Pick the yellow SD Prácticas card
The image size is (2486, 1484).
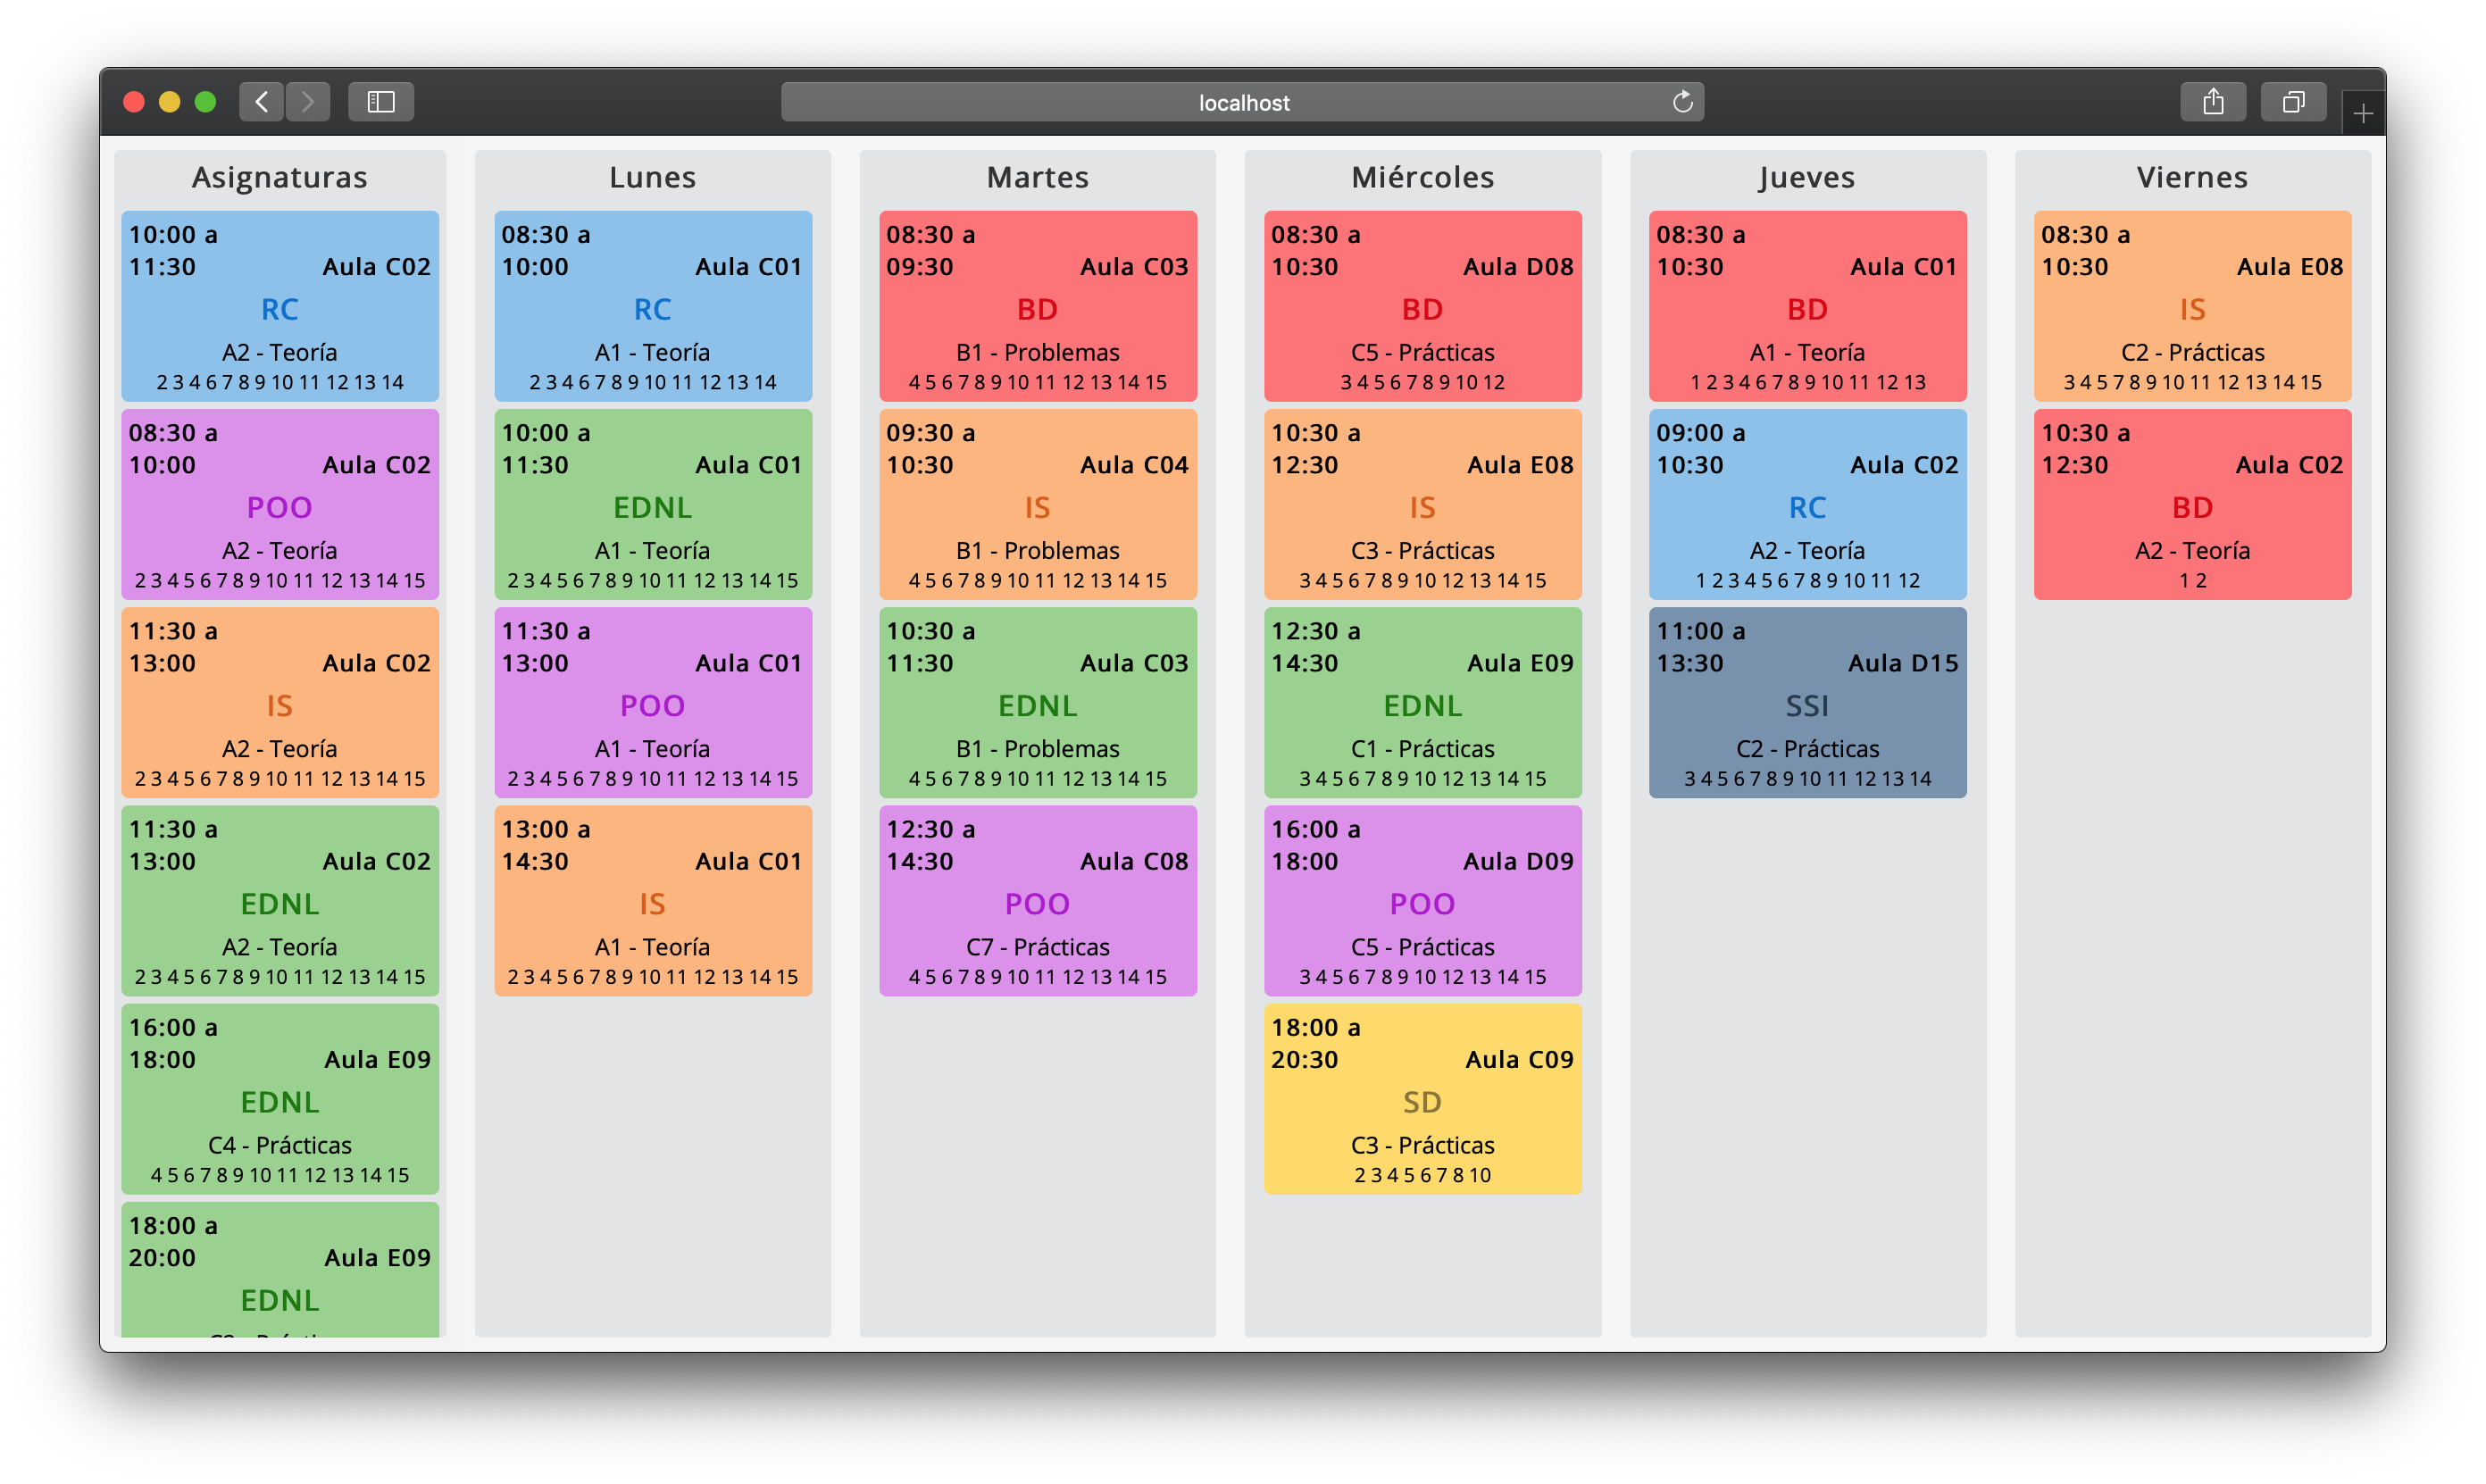tap(1422, 1099)
